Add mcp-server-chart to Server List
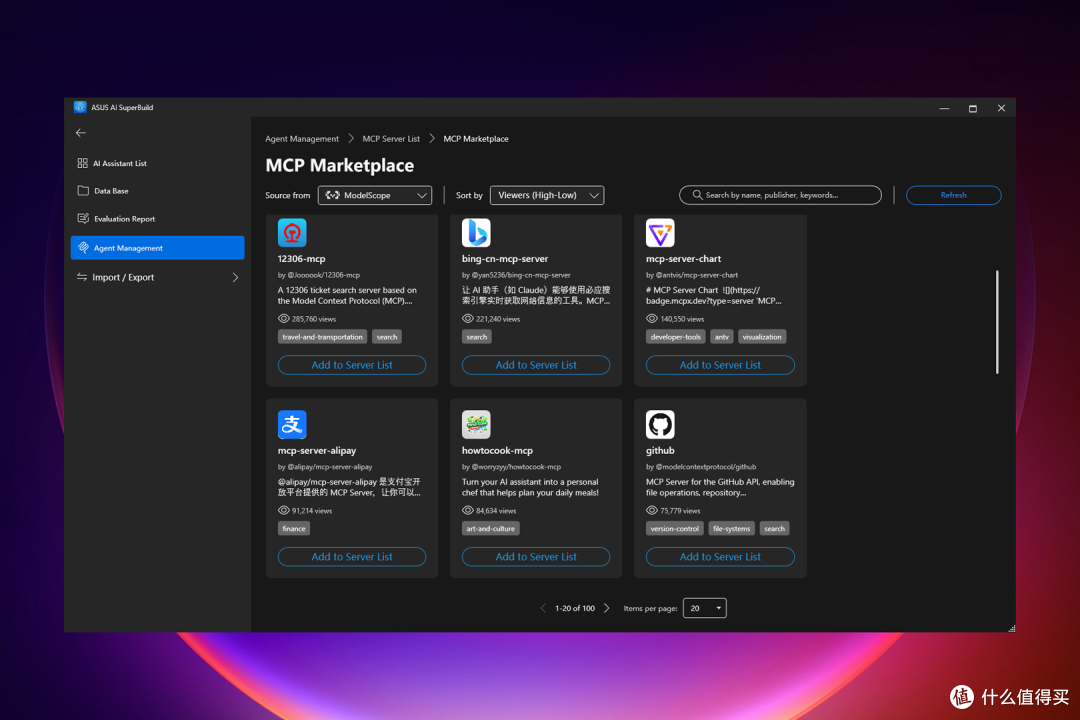This screenshot has height=720, width=1080. [720, 364]
